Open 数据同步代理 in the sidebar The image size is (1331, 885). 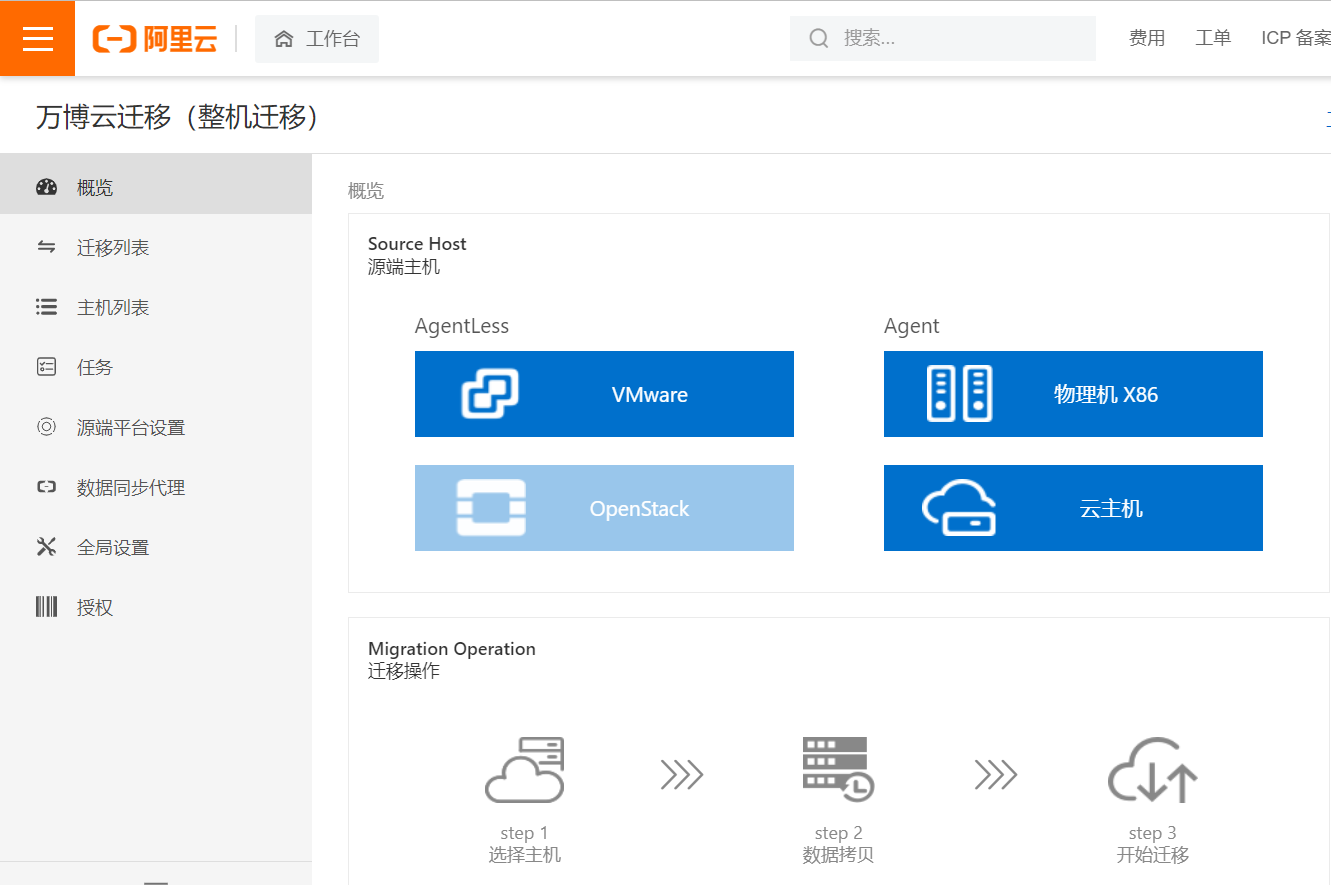pyautogui.click(x=156, y=487)
